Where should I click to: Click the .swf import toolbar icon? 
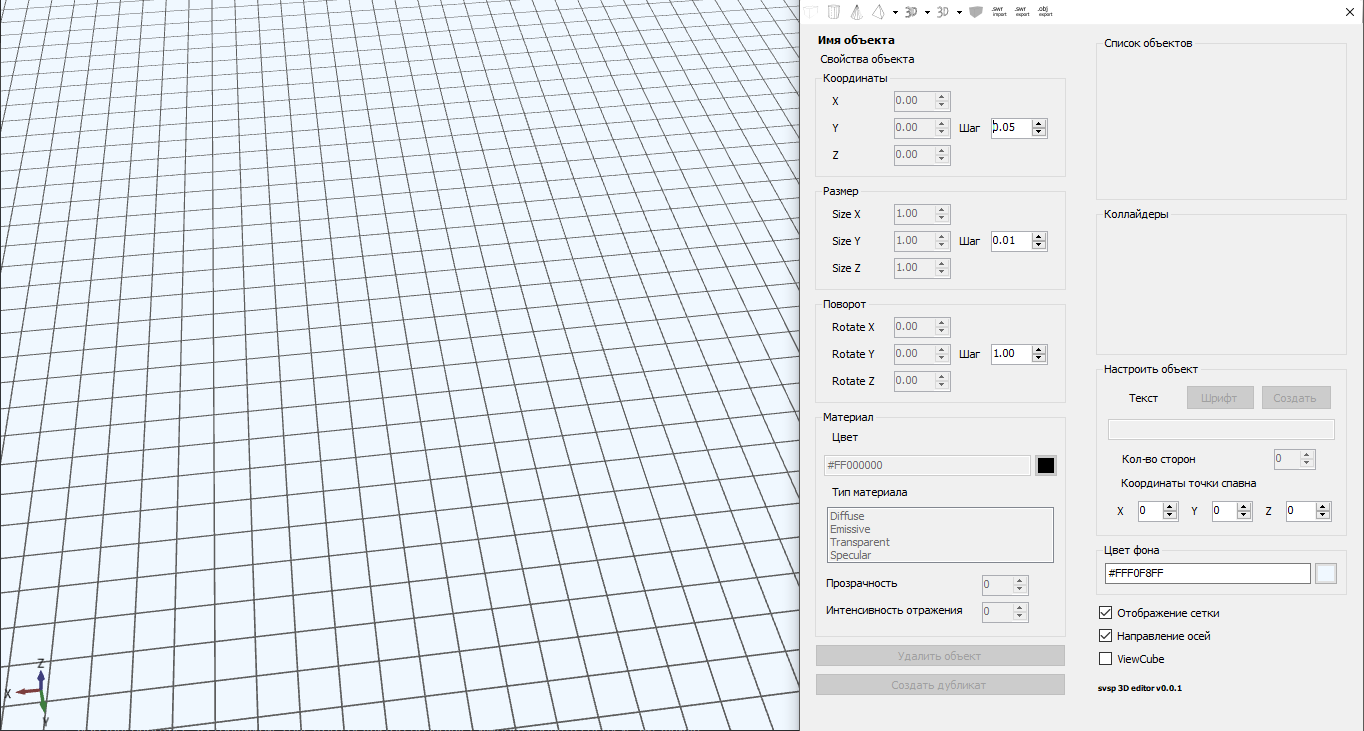[x=997, y=11]
